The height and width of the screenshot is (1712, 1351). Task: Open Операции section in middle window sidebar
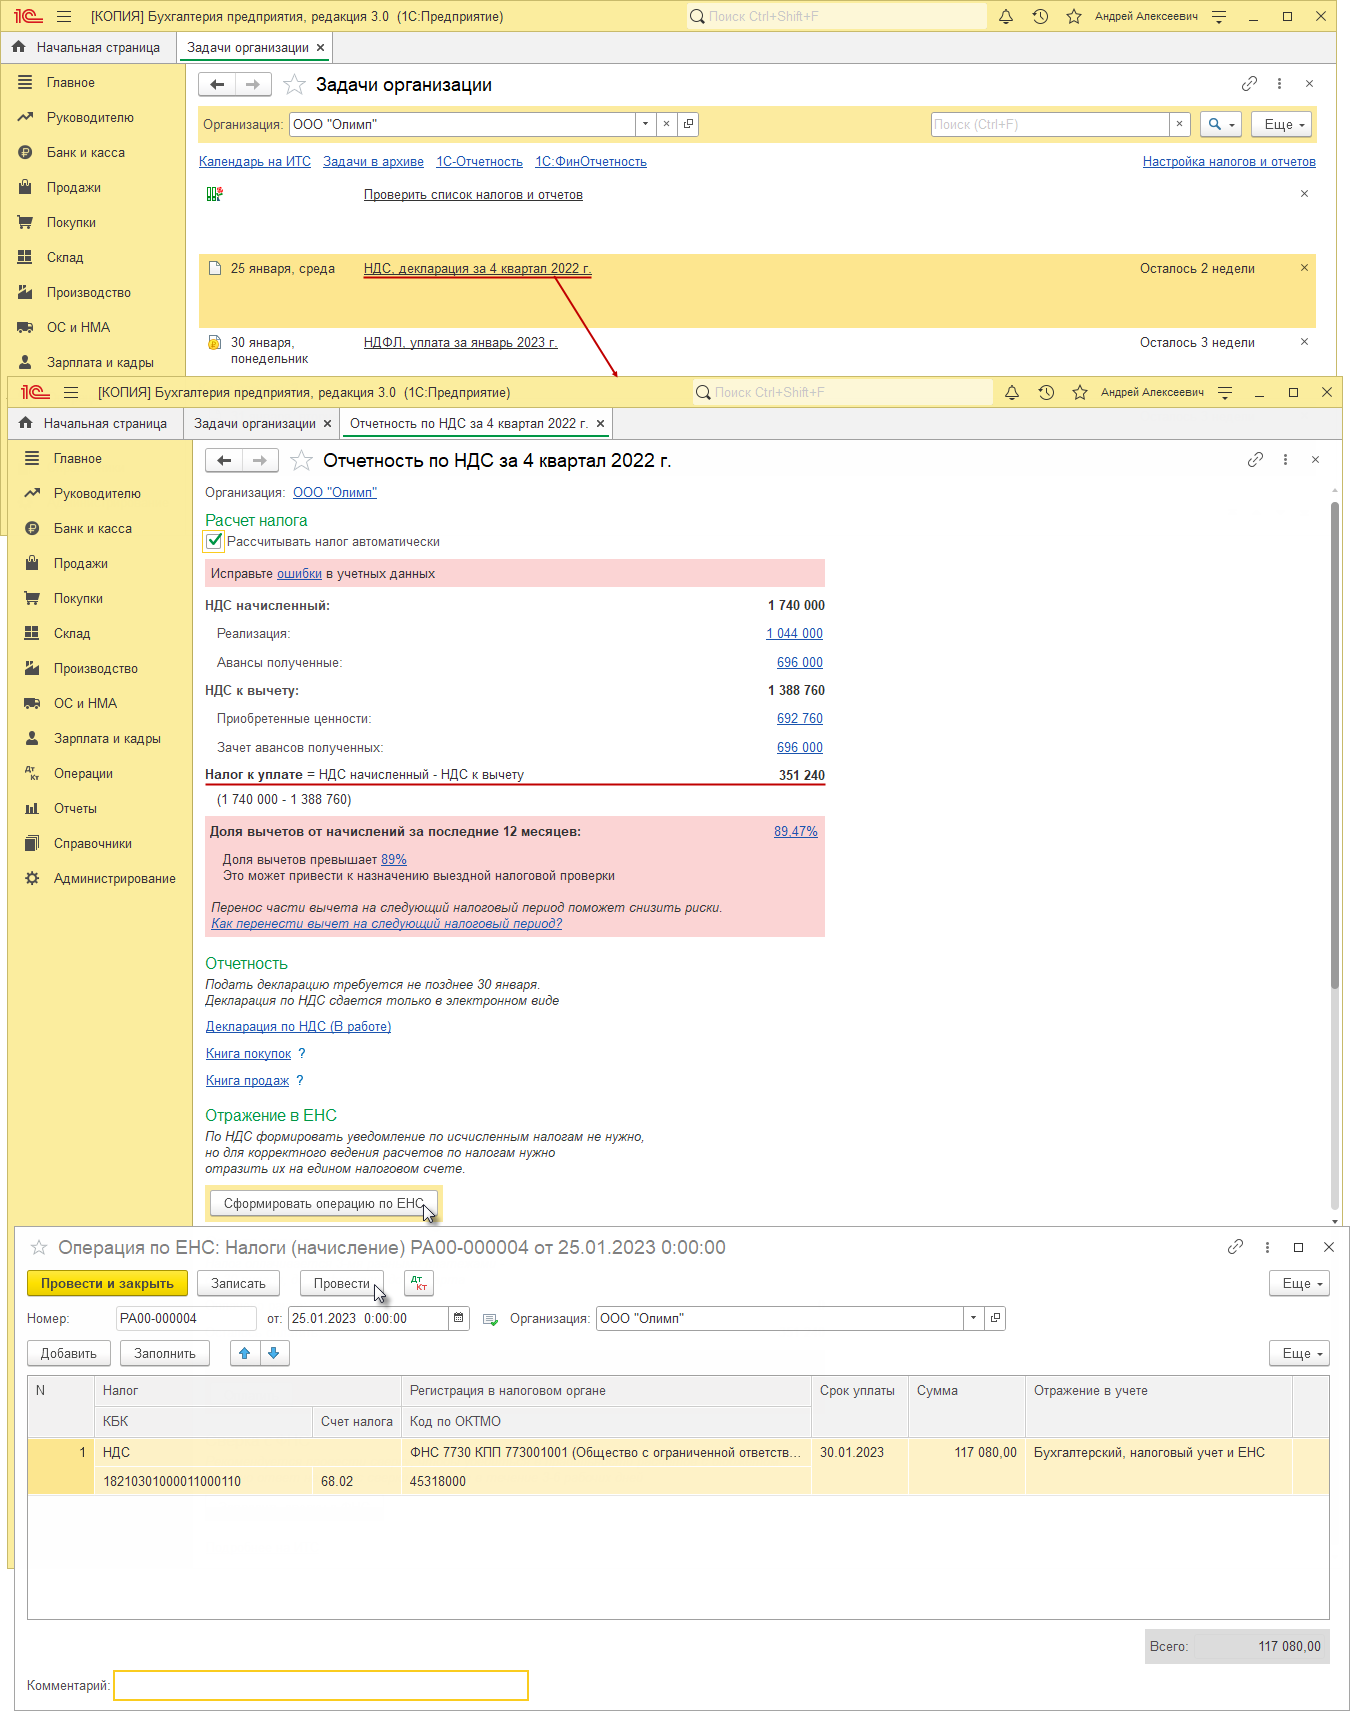83,774
